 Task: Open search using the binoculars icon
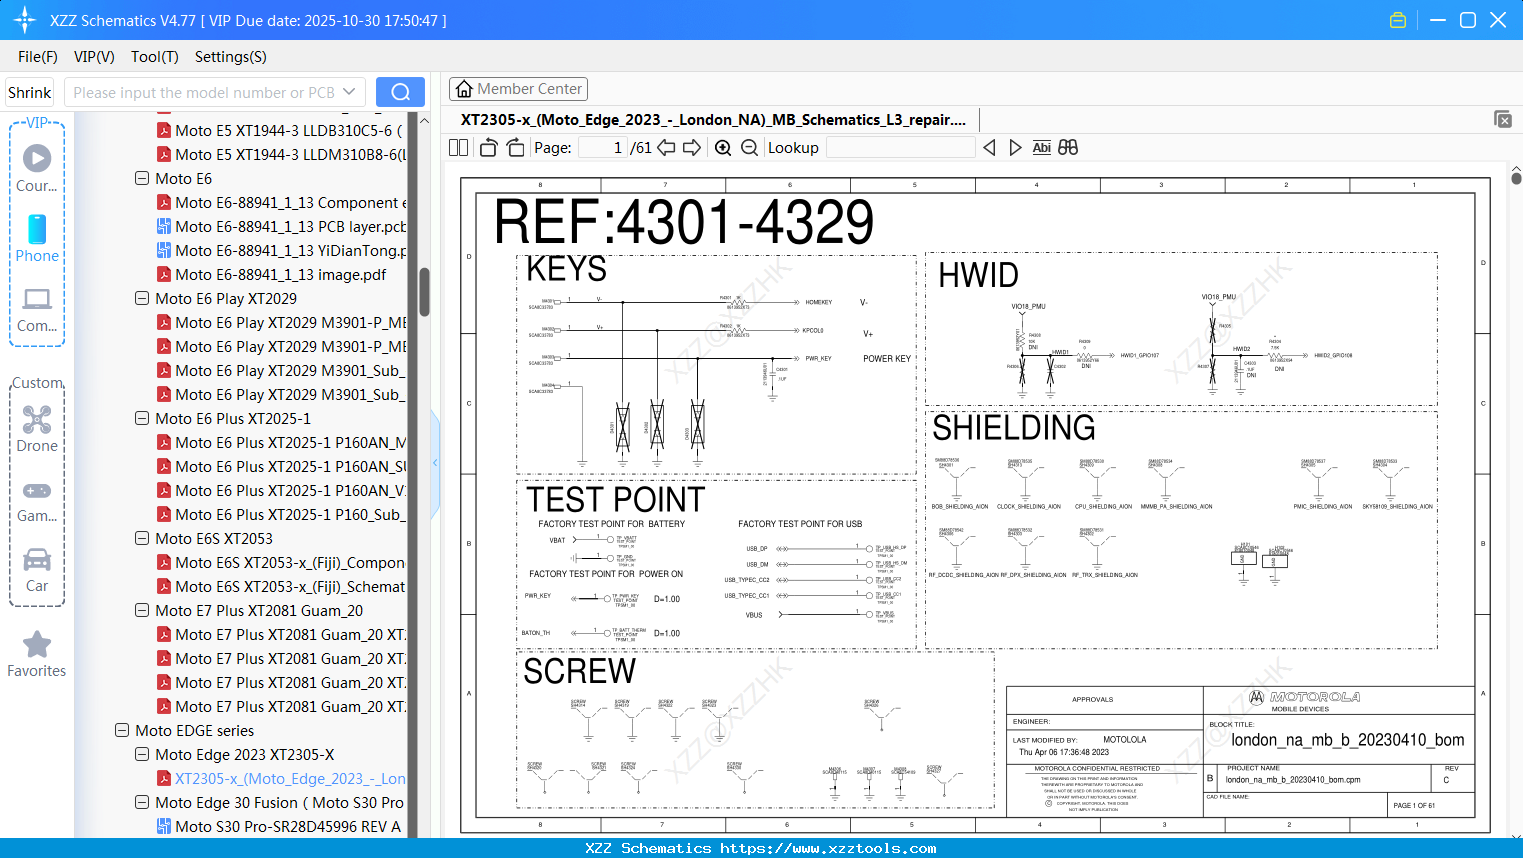click(1067, 147)
